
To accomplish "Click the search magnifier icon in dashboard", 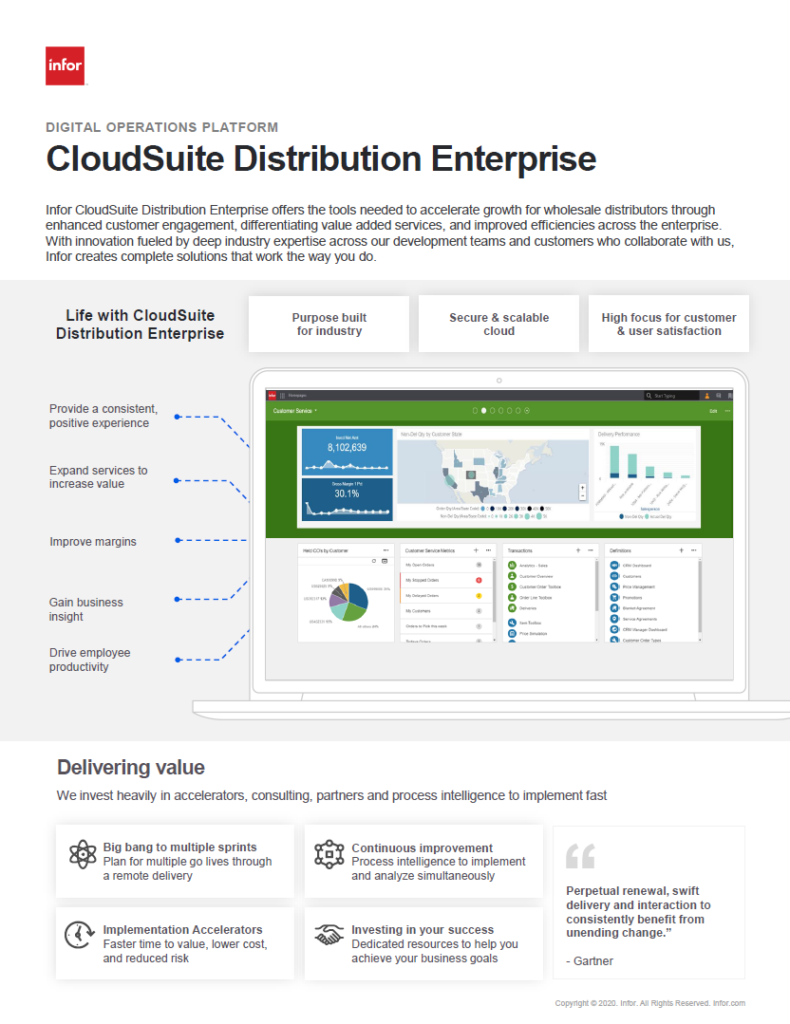I will pos(648,395).
